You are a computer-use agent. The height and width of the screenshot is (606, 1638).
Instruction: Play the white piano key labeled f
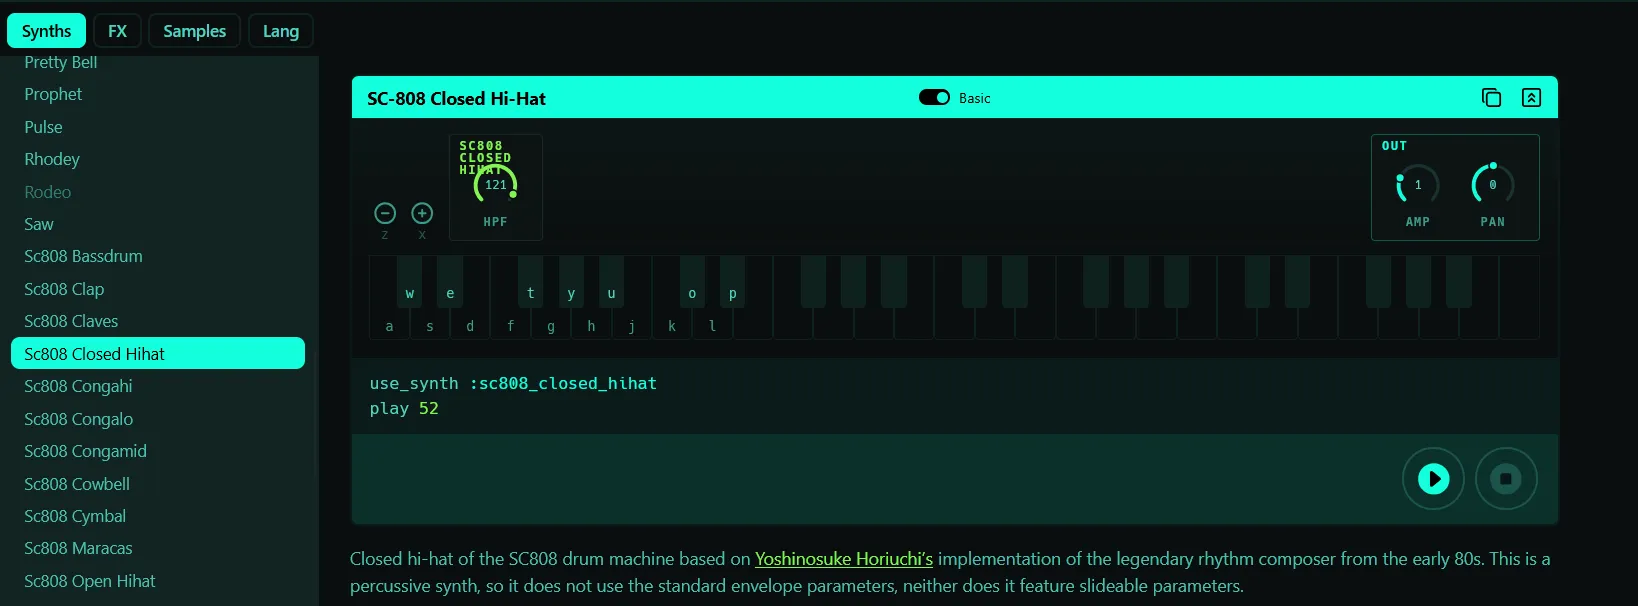(x=510, y=324)
